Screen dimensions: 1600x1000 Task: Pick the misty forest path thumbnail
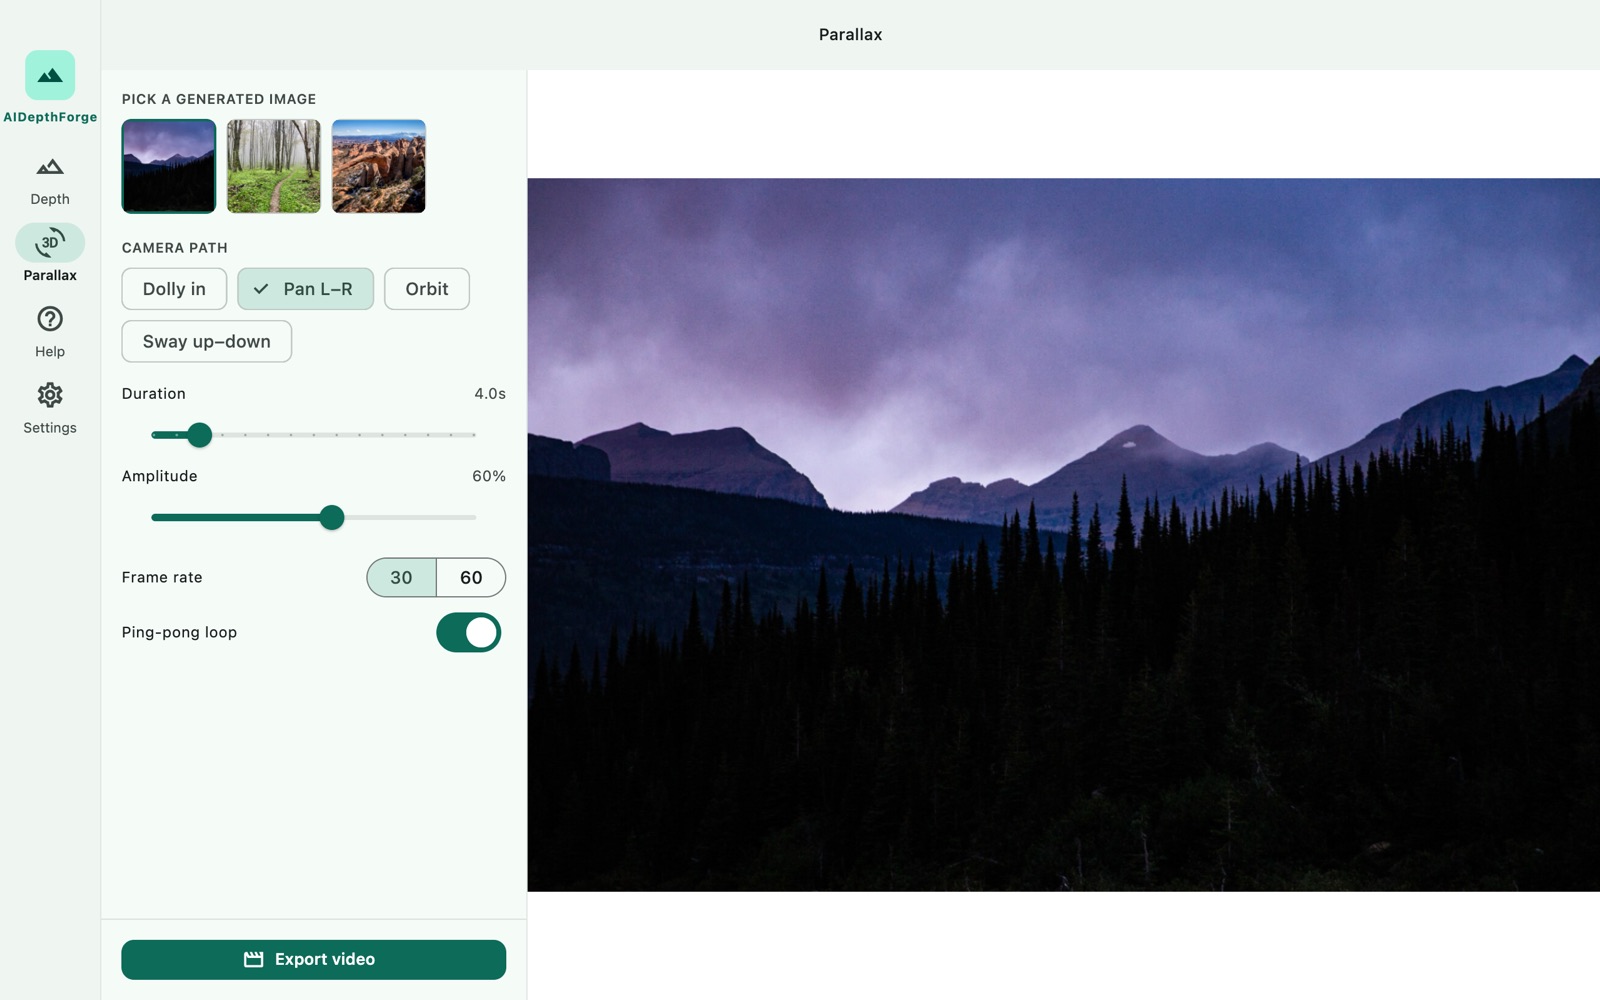point(274,166)
